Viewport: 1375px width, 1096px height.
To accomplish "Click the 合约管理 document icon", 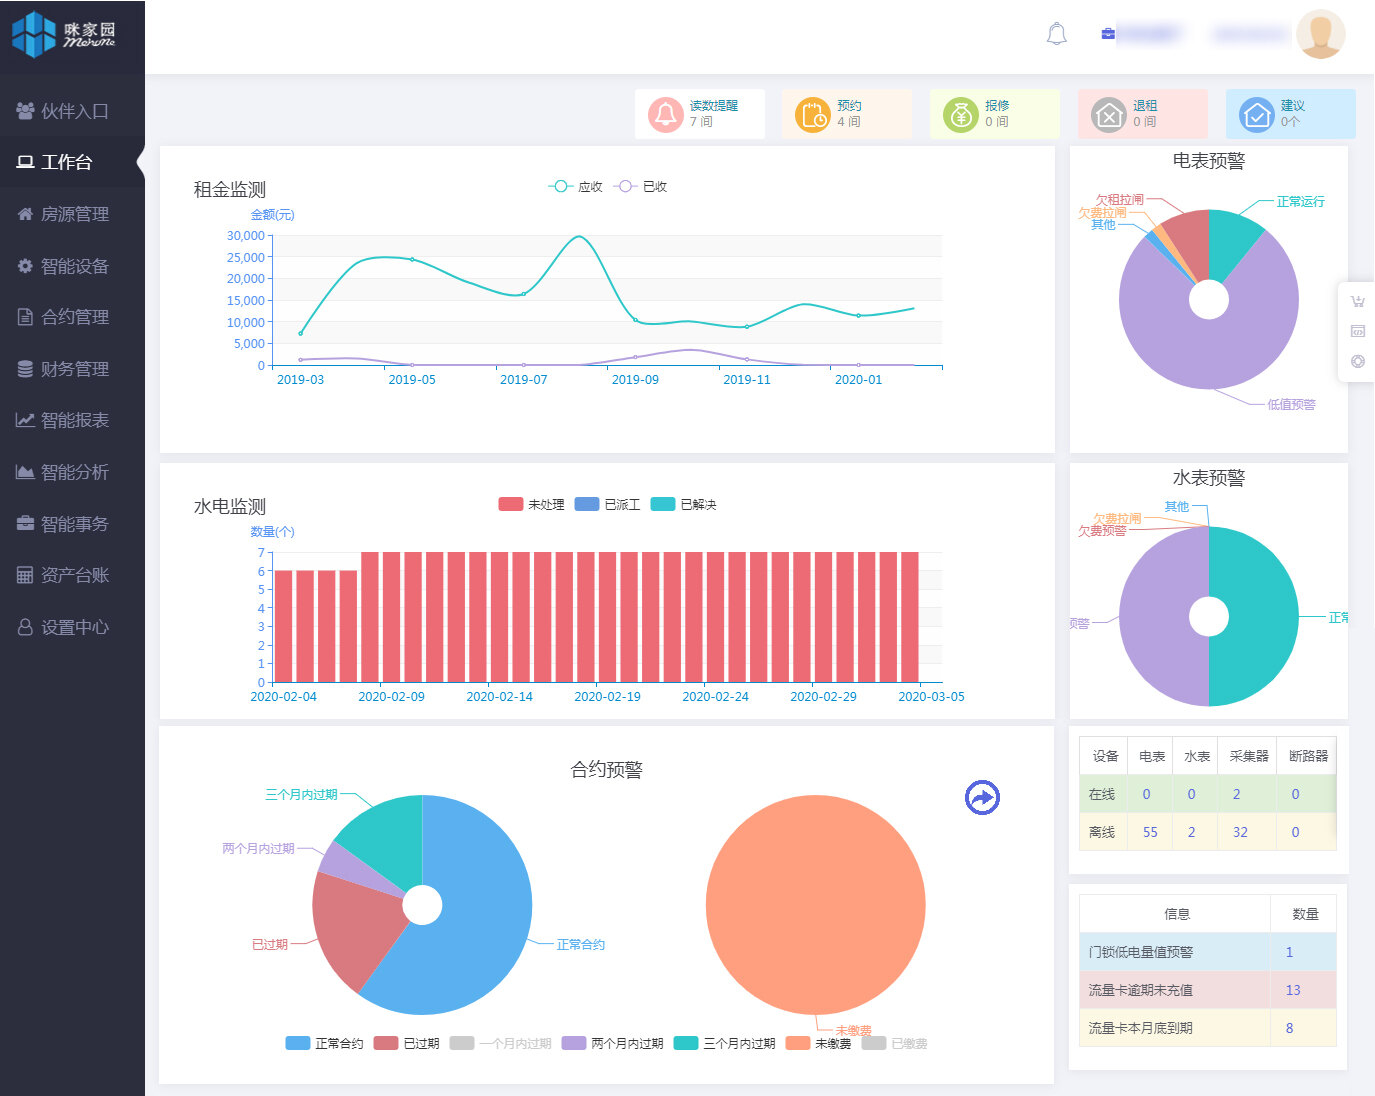I will (x=25, y=317).
